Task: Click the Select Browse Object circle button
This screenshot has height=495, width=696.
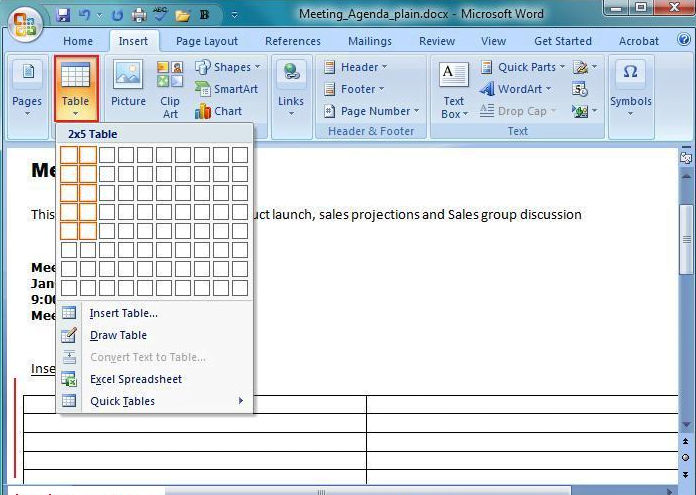Action: point(686,457)
